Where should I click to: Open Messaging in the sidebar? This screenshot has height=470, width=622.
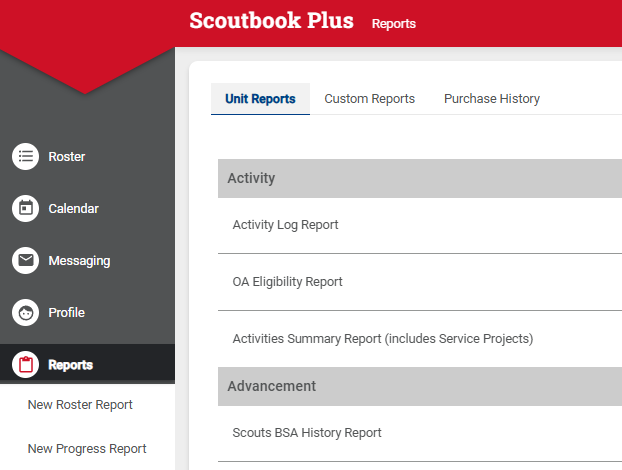pos(79,261)
